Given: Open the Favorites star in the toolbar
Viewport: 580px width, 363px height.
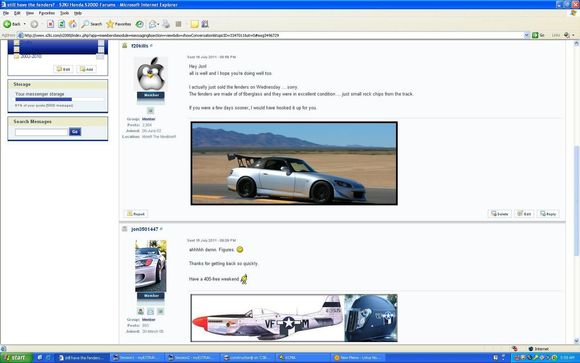Looking at the screenshot, I should pyautogui.click(x=118, y=24).
